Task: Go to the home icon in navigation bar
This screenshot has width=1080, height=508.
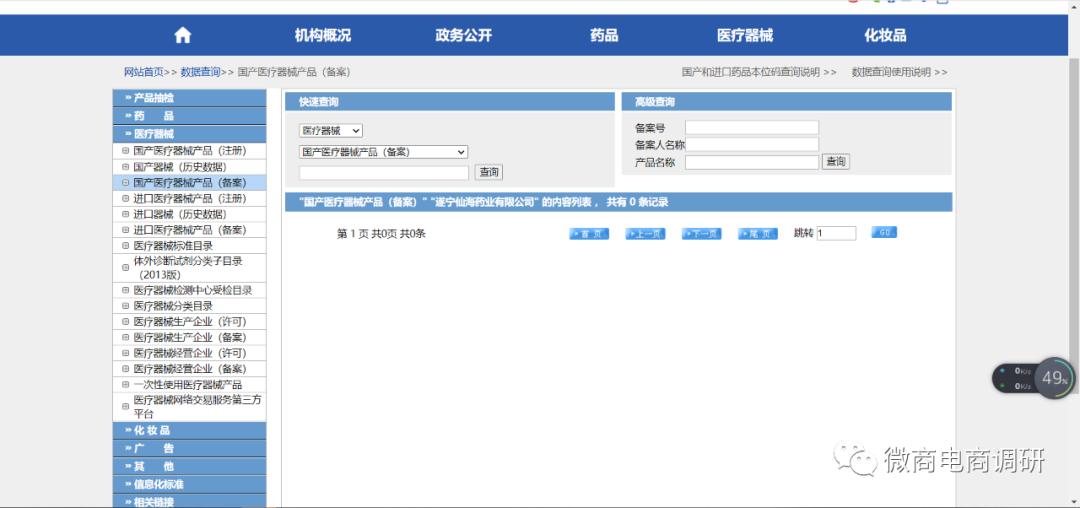Action: tap(183, 35)
